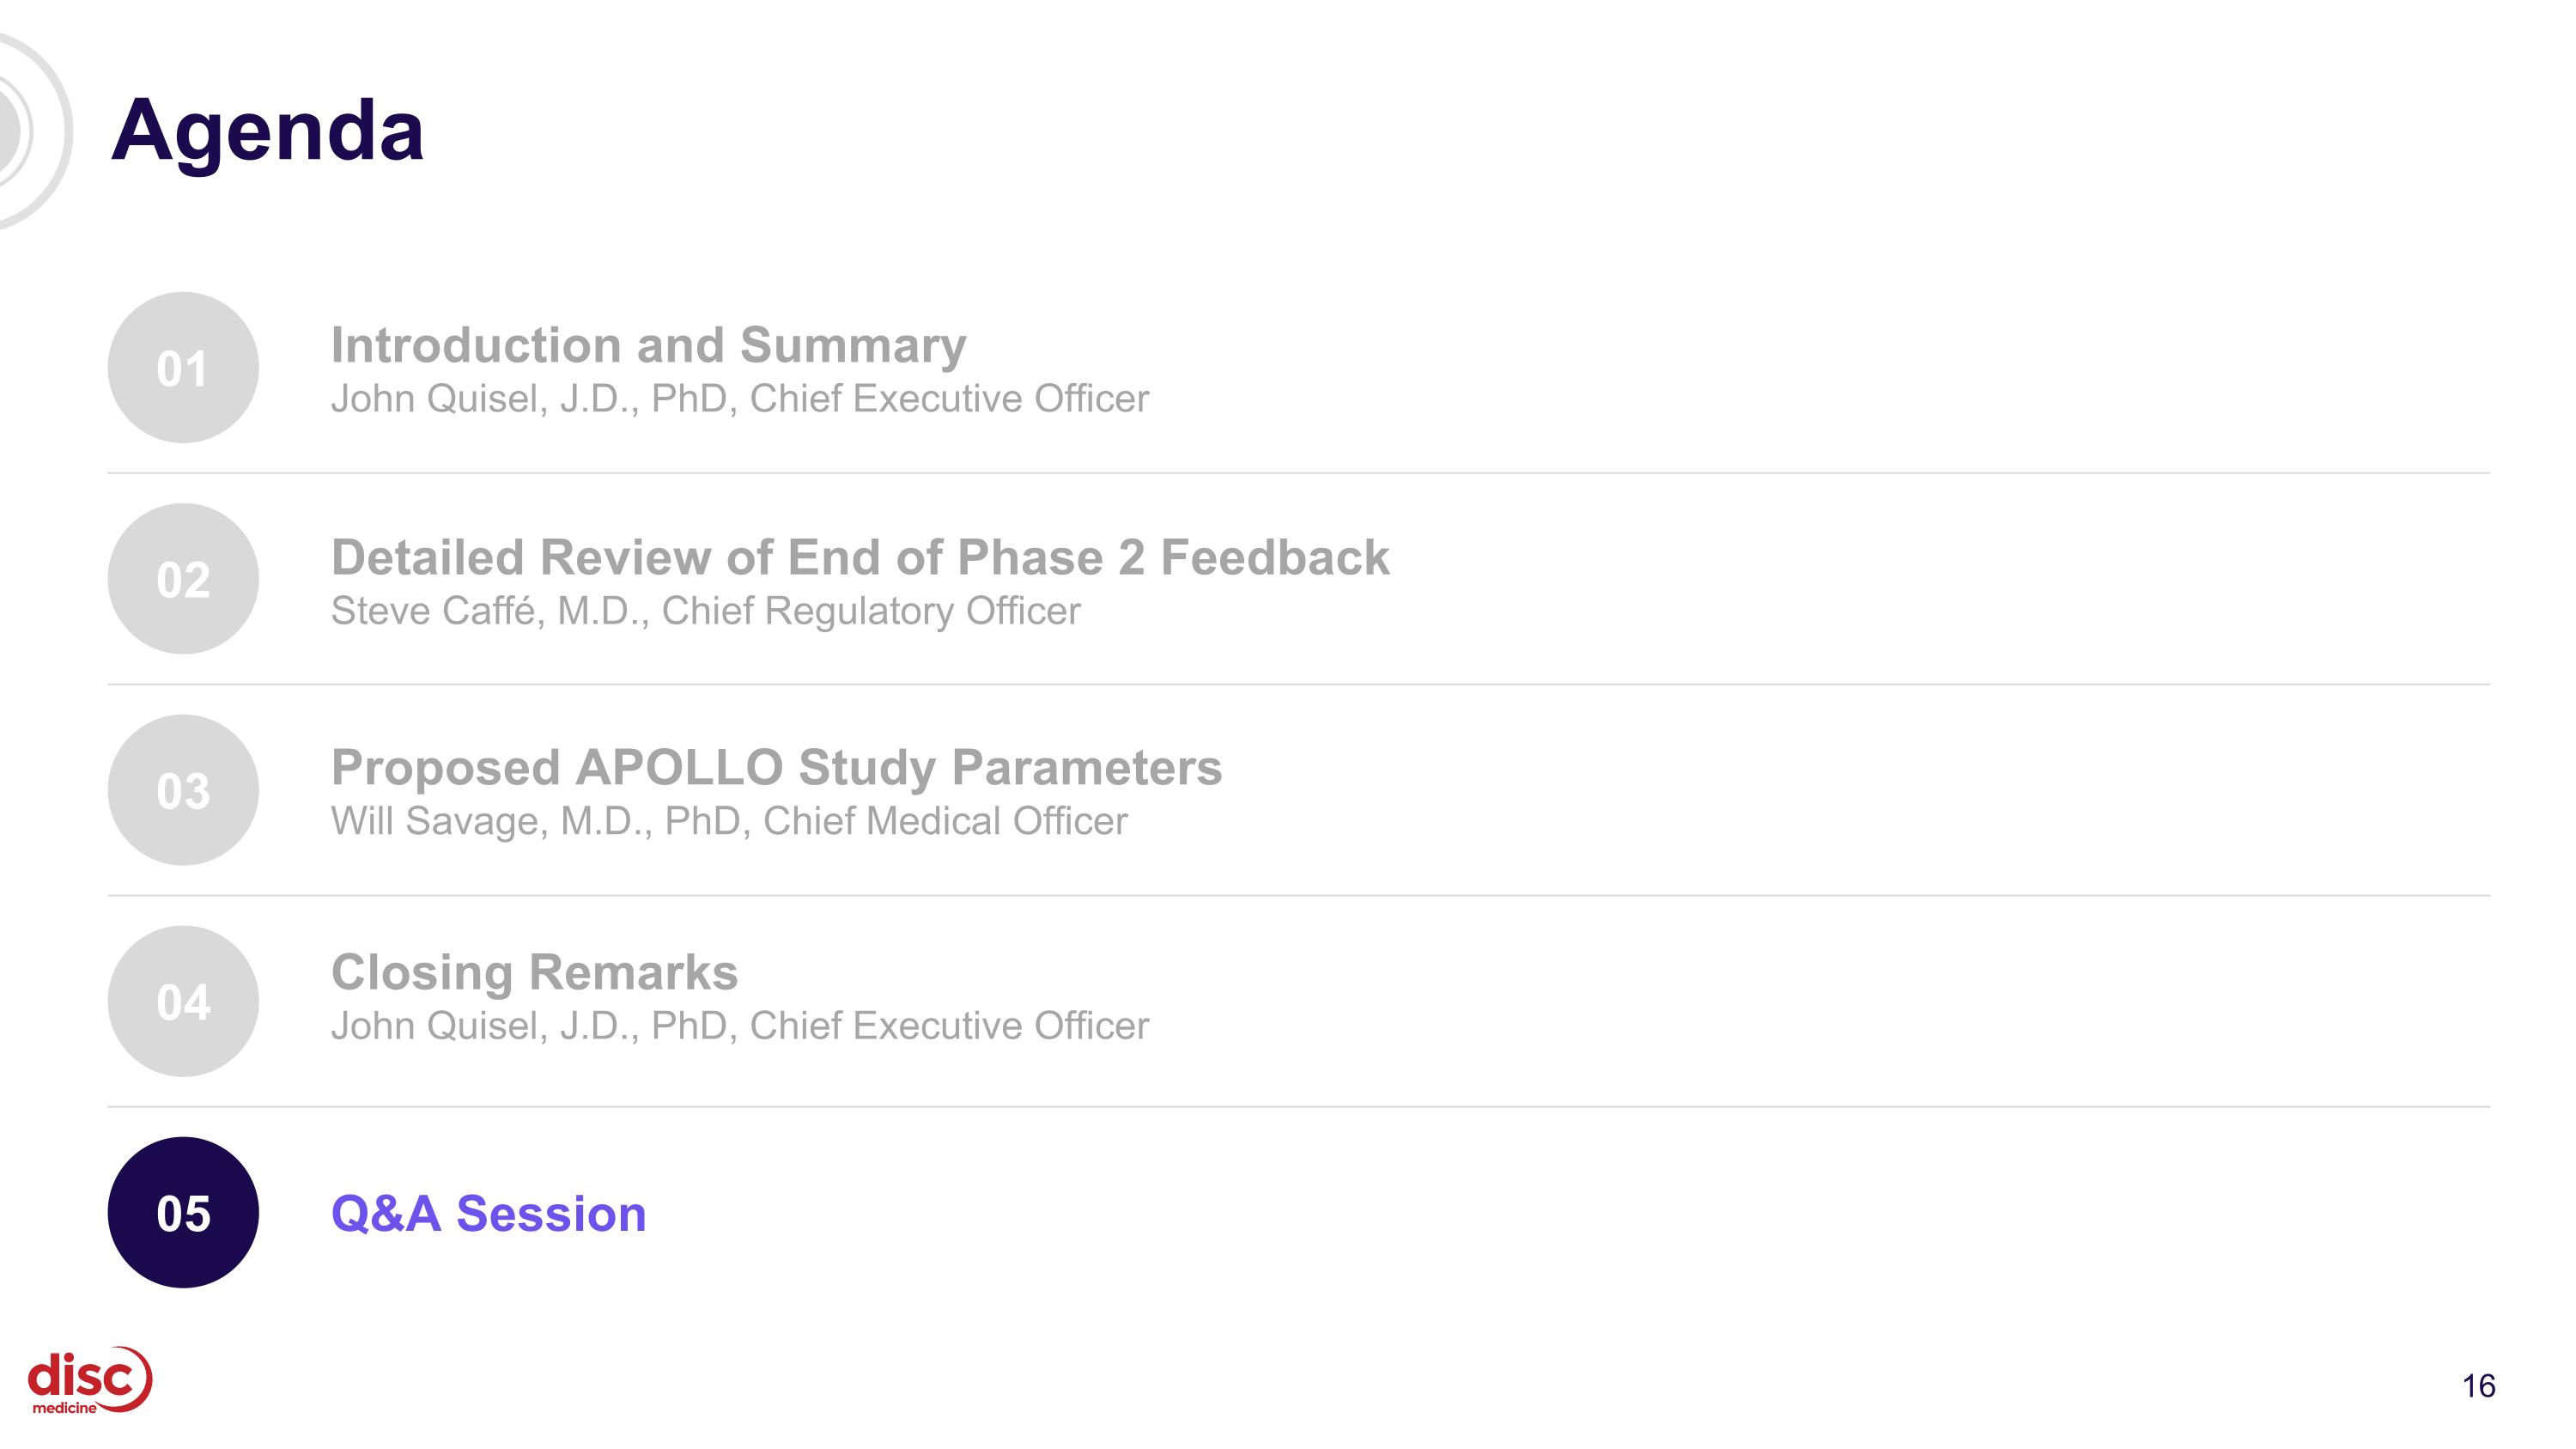Viewport: 2576px width, 1449px height.
Task: Open the Q&A Session heading
Action: tap(489, 1214)
